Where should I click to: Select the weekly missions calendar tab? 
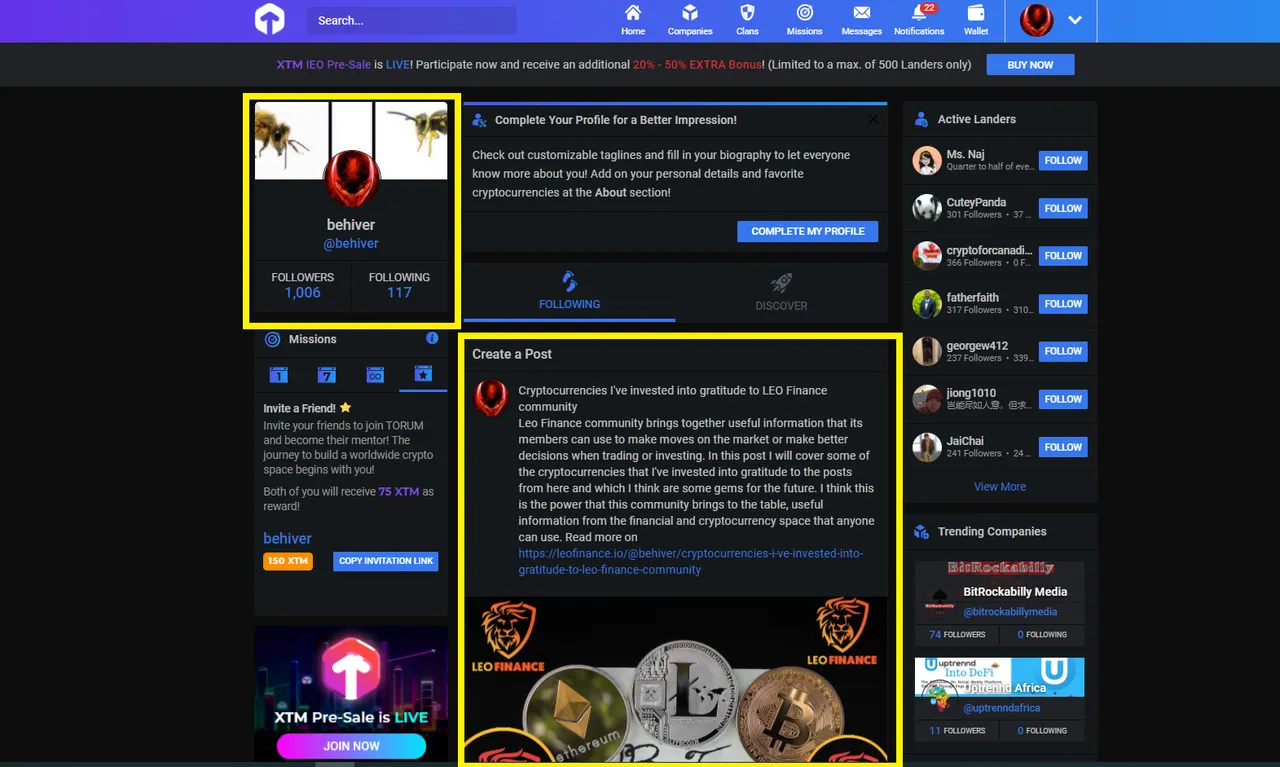tap(327, 375)
